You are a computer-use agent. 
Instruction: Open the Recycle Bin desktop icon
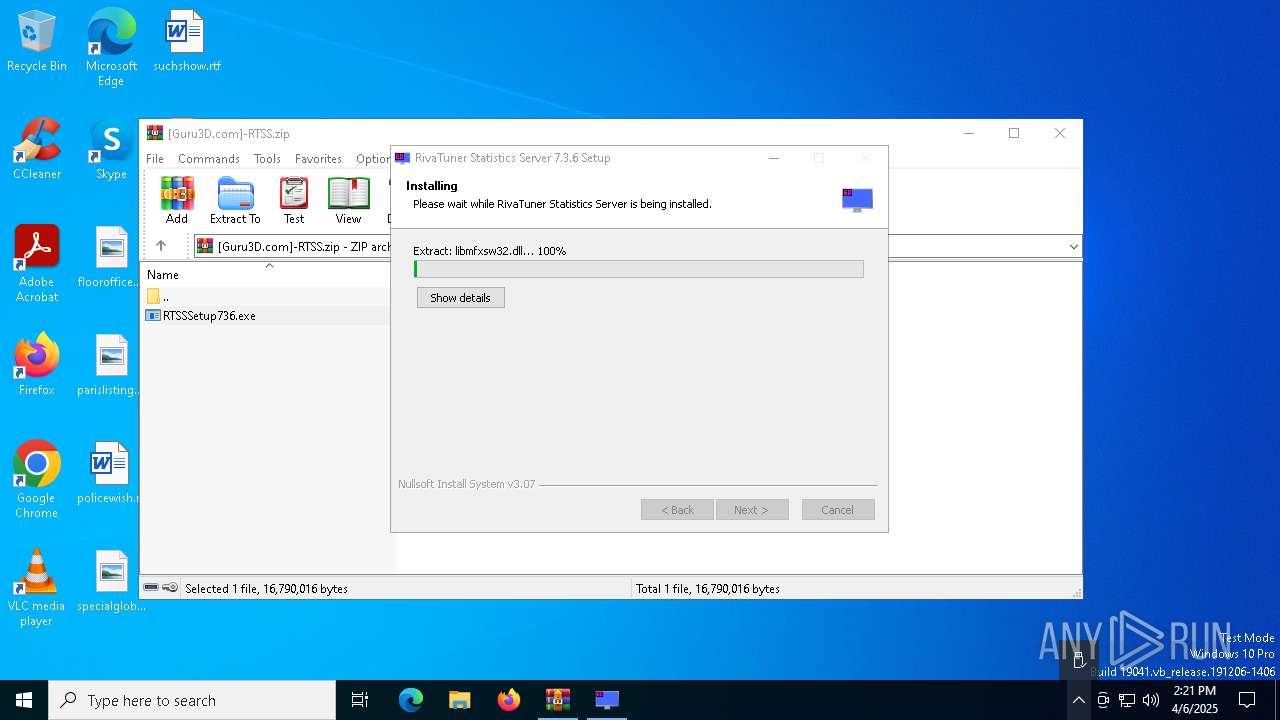(37, 42)
